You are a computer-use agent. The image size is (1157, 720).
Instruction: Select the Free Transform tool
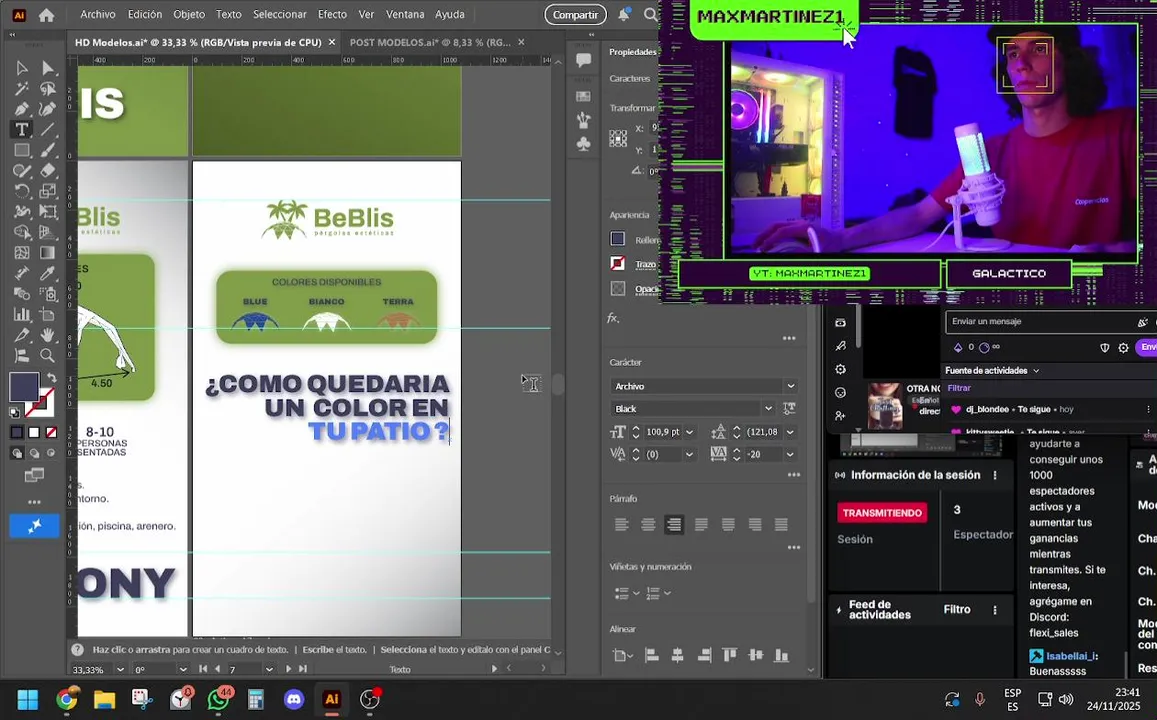pyautogui.click(x=47, y=212)
